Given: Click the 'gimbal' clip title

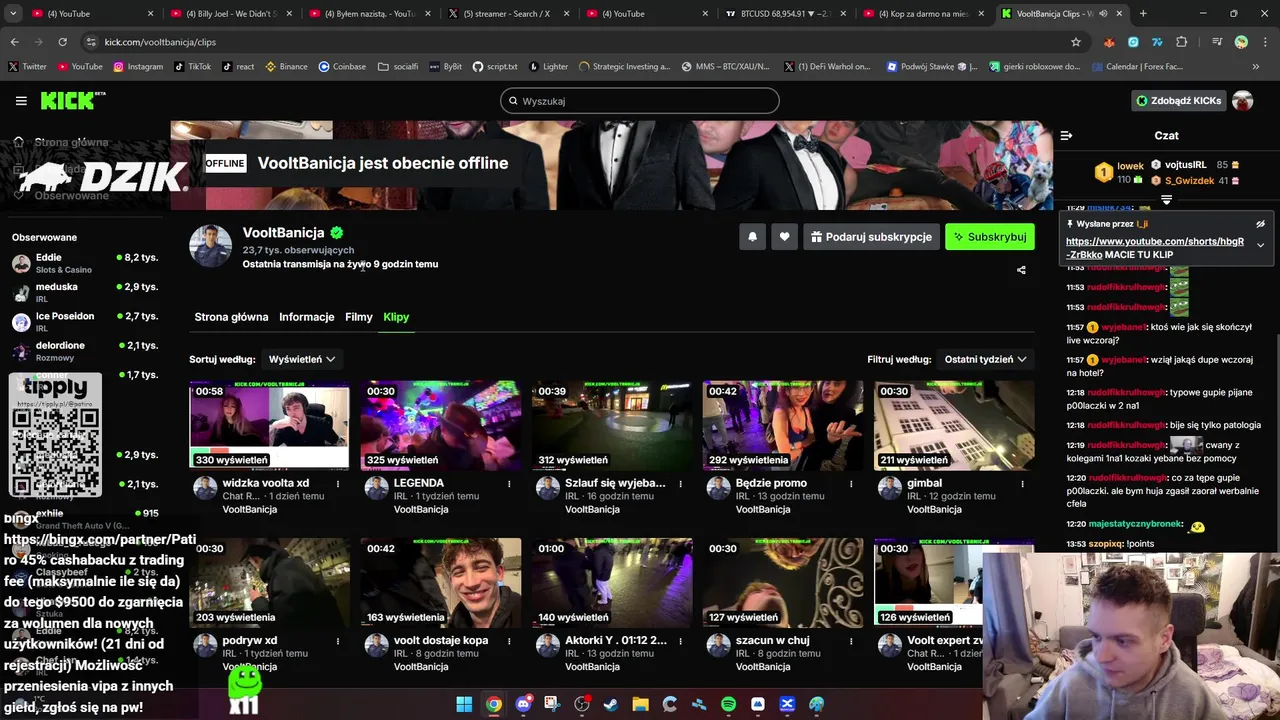Looking at the screenshot, I should tap(924, 483).
